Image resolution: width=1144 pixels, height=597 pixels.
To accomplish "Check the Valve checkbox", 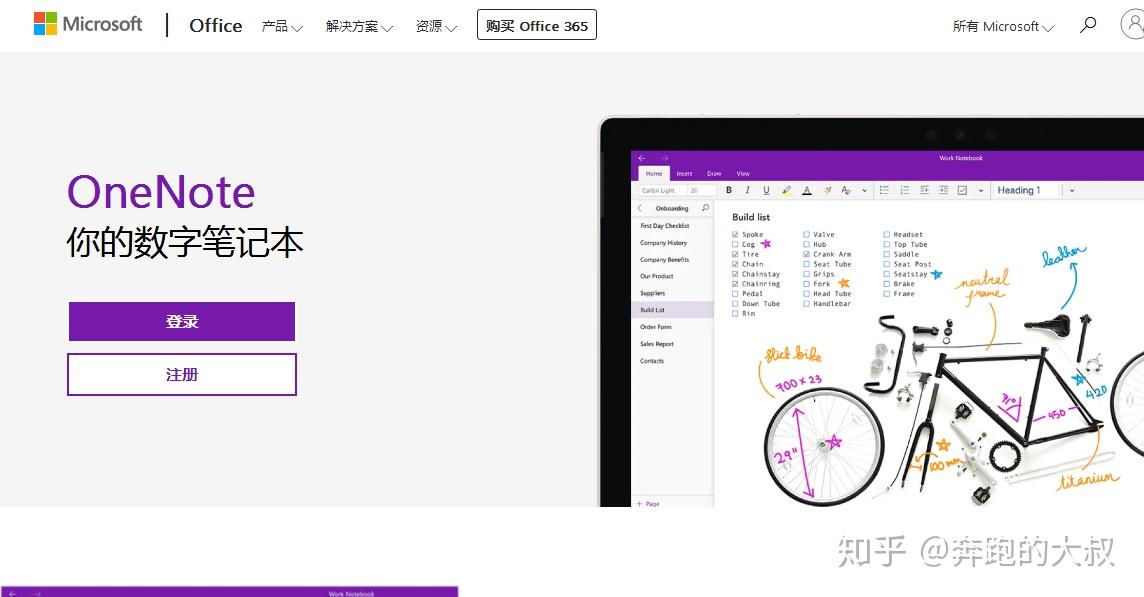I will [x=807, y=234].
